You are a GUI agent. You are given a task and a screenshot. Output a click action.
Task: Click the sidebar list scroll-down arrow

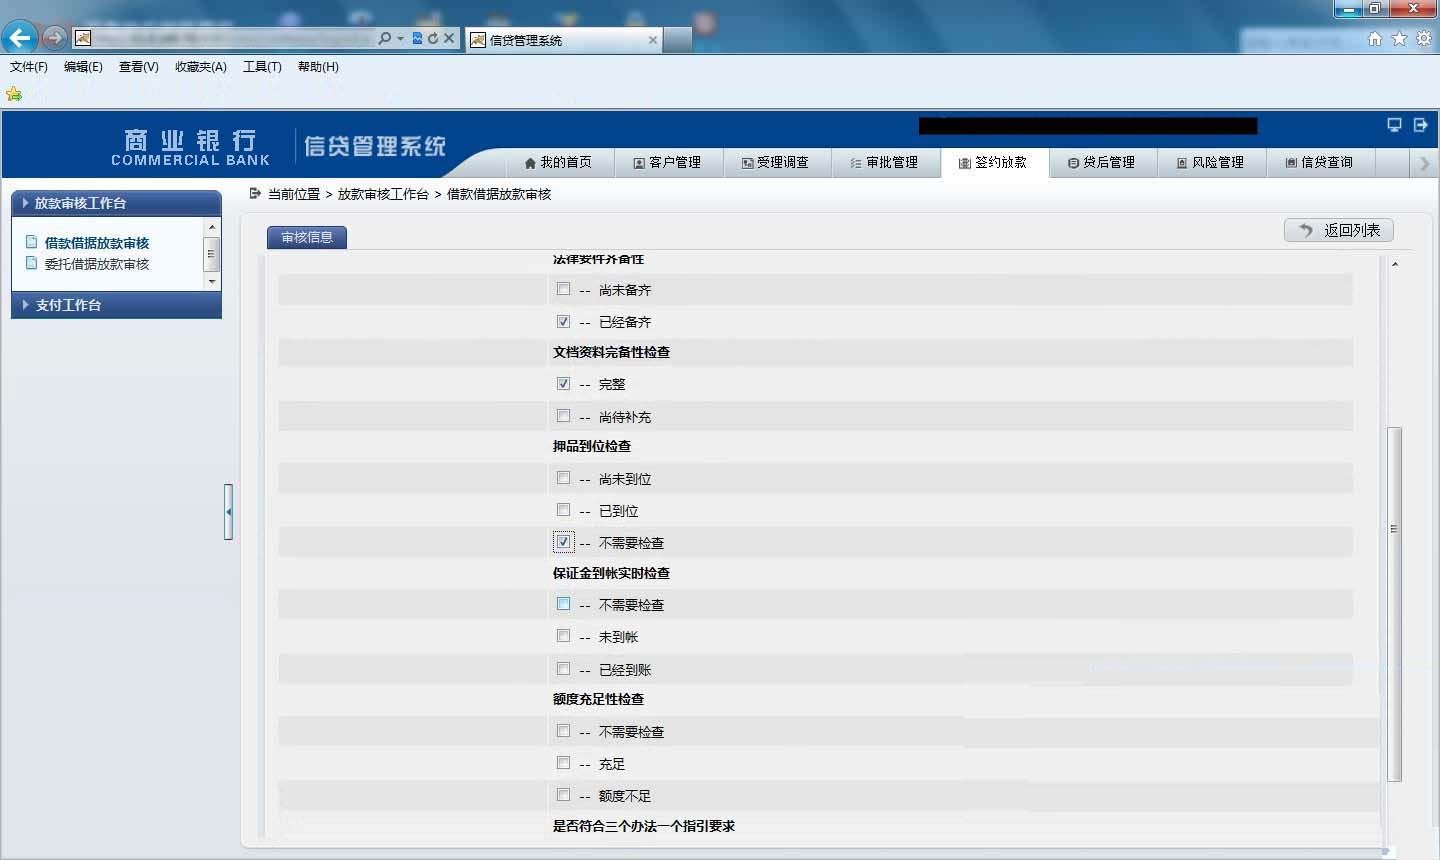211,282
